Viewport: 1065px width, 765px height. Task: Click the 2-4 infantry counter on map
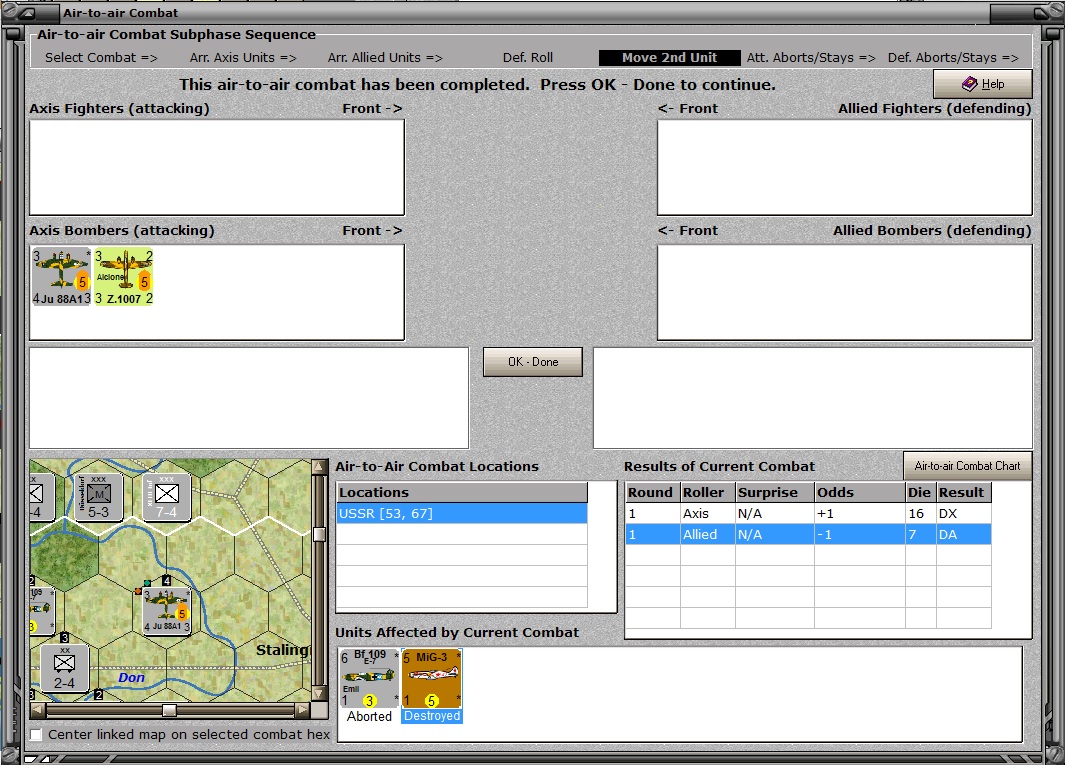64,668
